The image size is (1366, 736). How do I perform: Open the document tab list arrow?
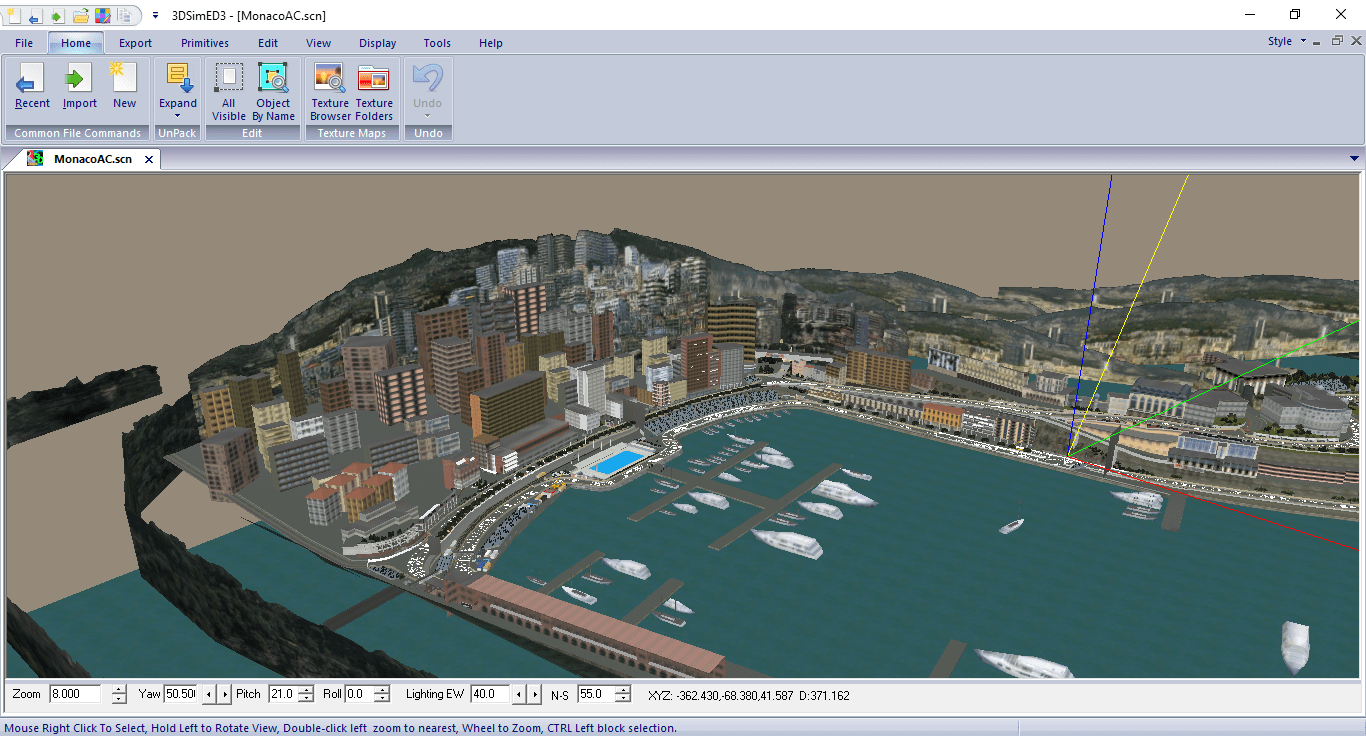(1354, 158)
